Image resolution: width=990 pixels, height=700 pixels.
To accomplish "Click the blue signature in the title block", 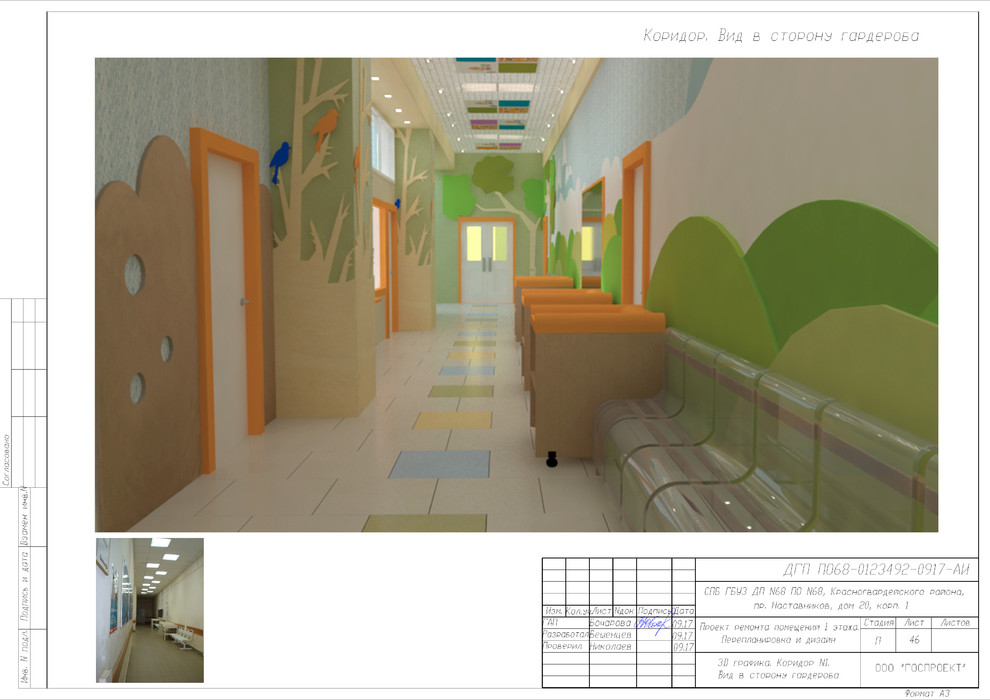I will tap(653, 621).
